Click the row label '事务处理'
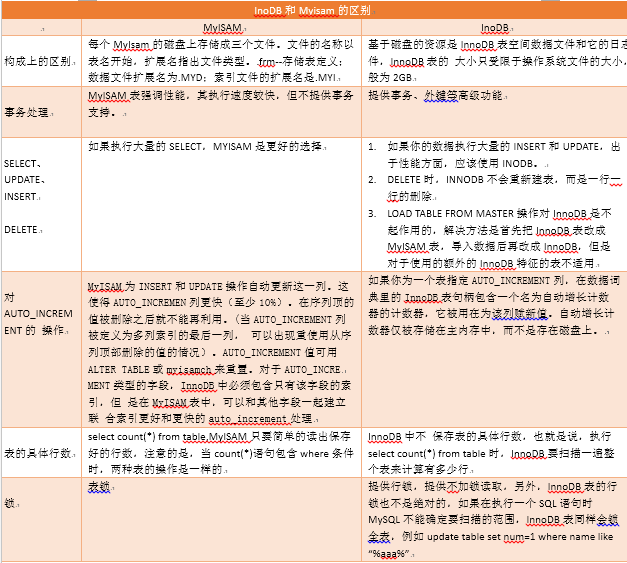Image resolution: width=627 pixels, height=563 pixels. pos(26,112)
